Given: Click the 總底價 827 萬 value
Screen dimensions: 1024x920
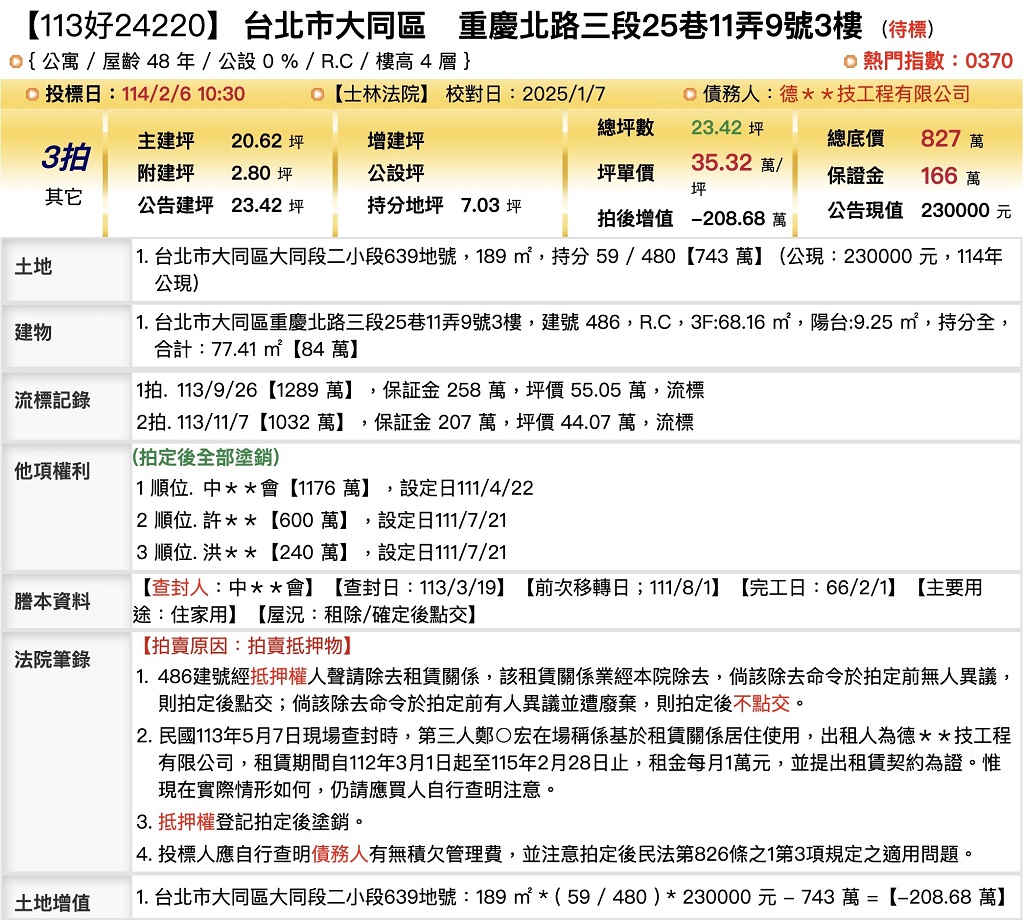Looking at the screenshot, I should [940, 139].
